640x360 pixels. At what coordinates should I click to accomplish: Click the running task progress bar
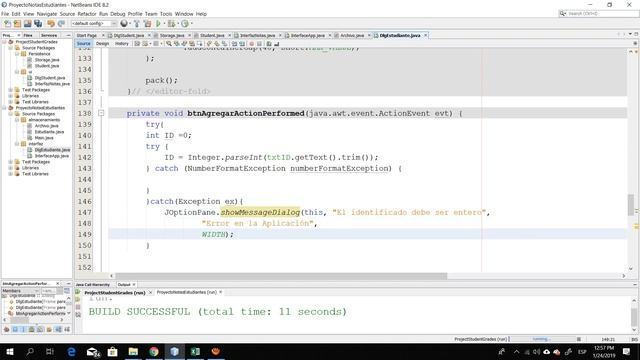(x=543, y=339)
